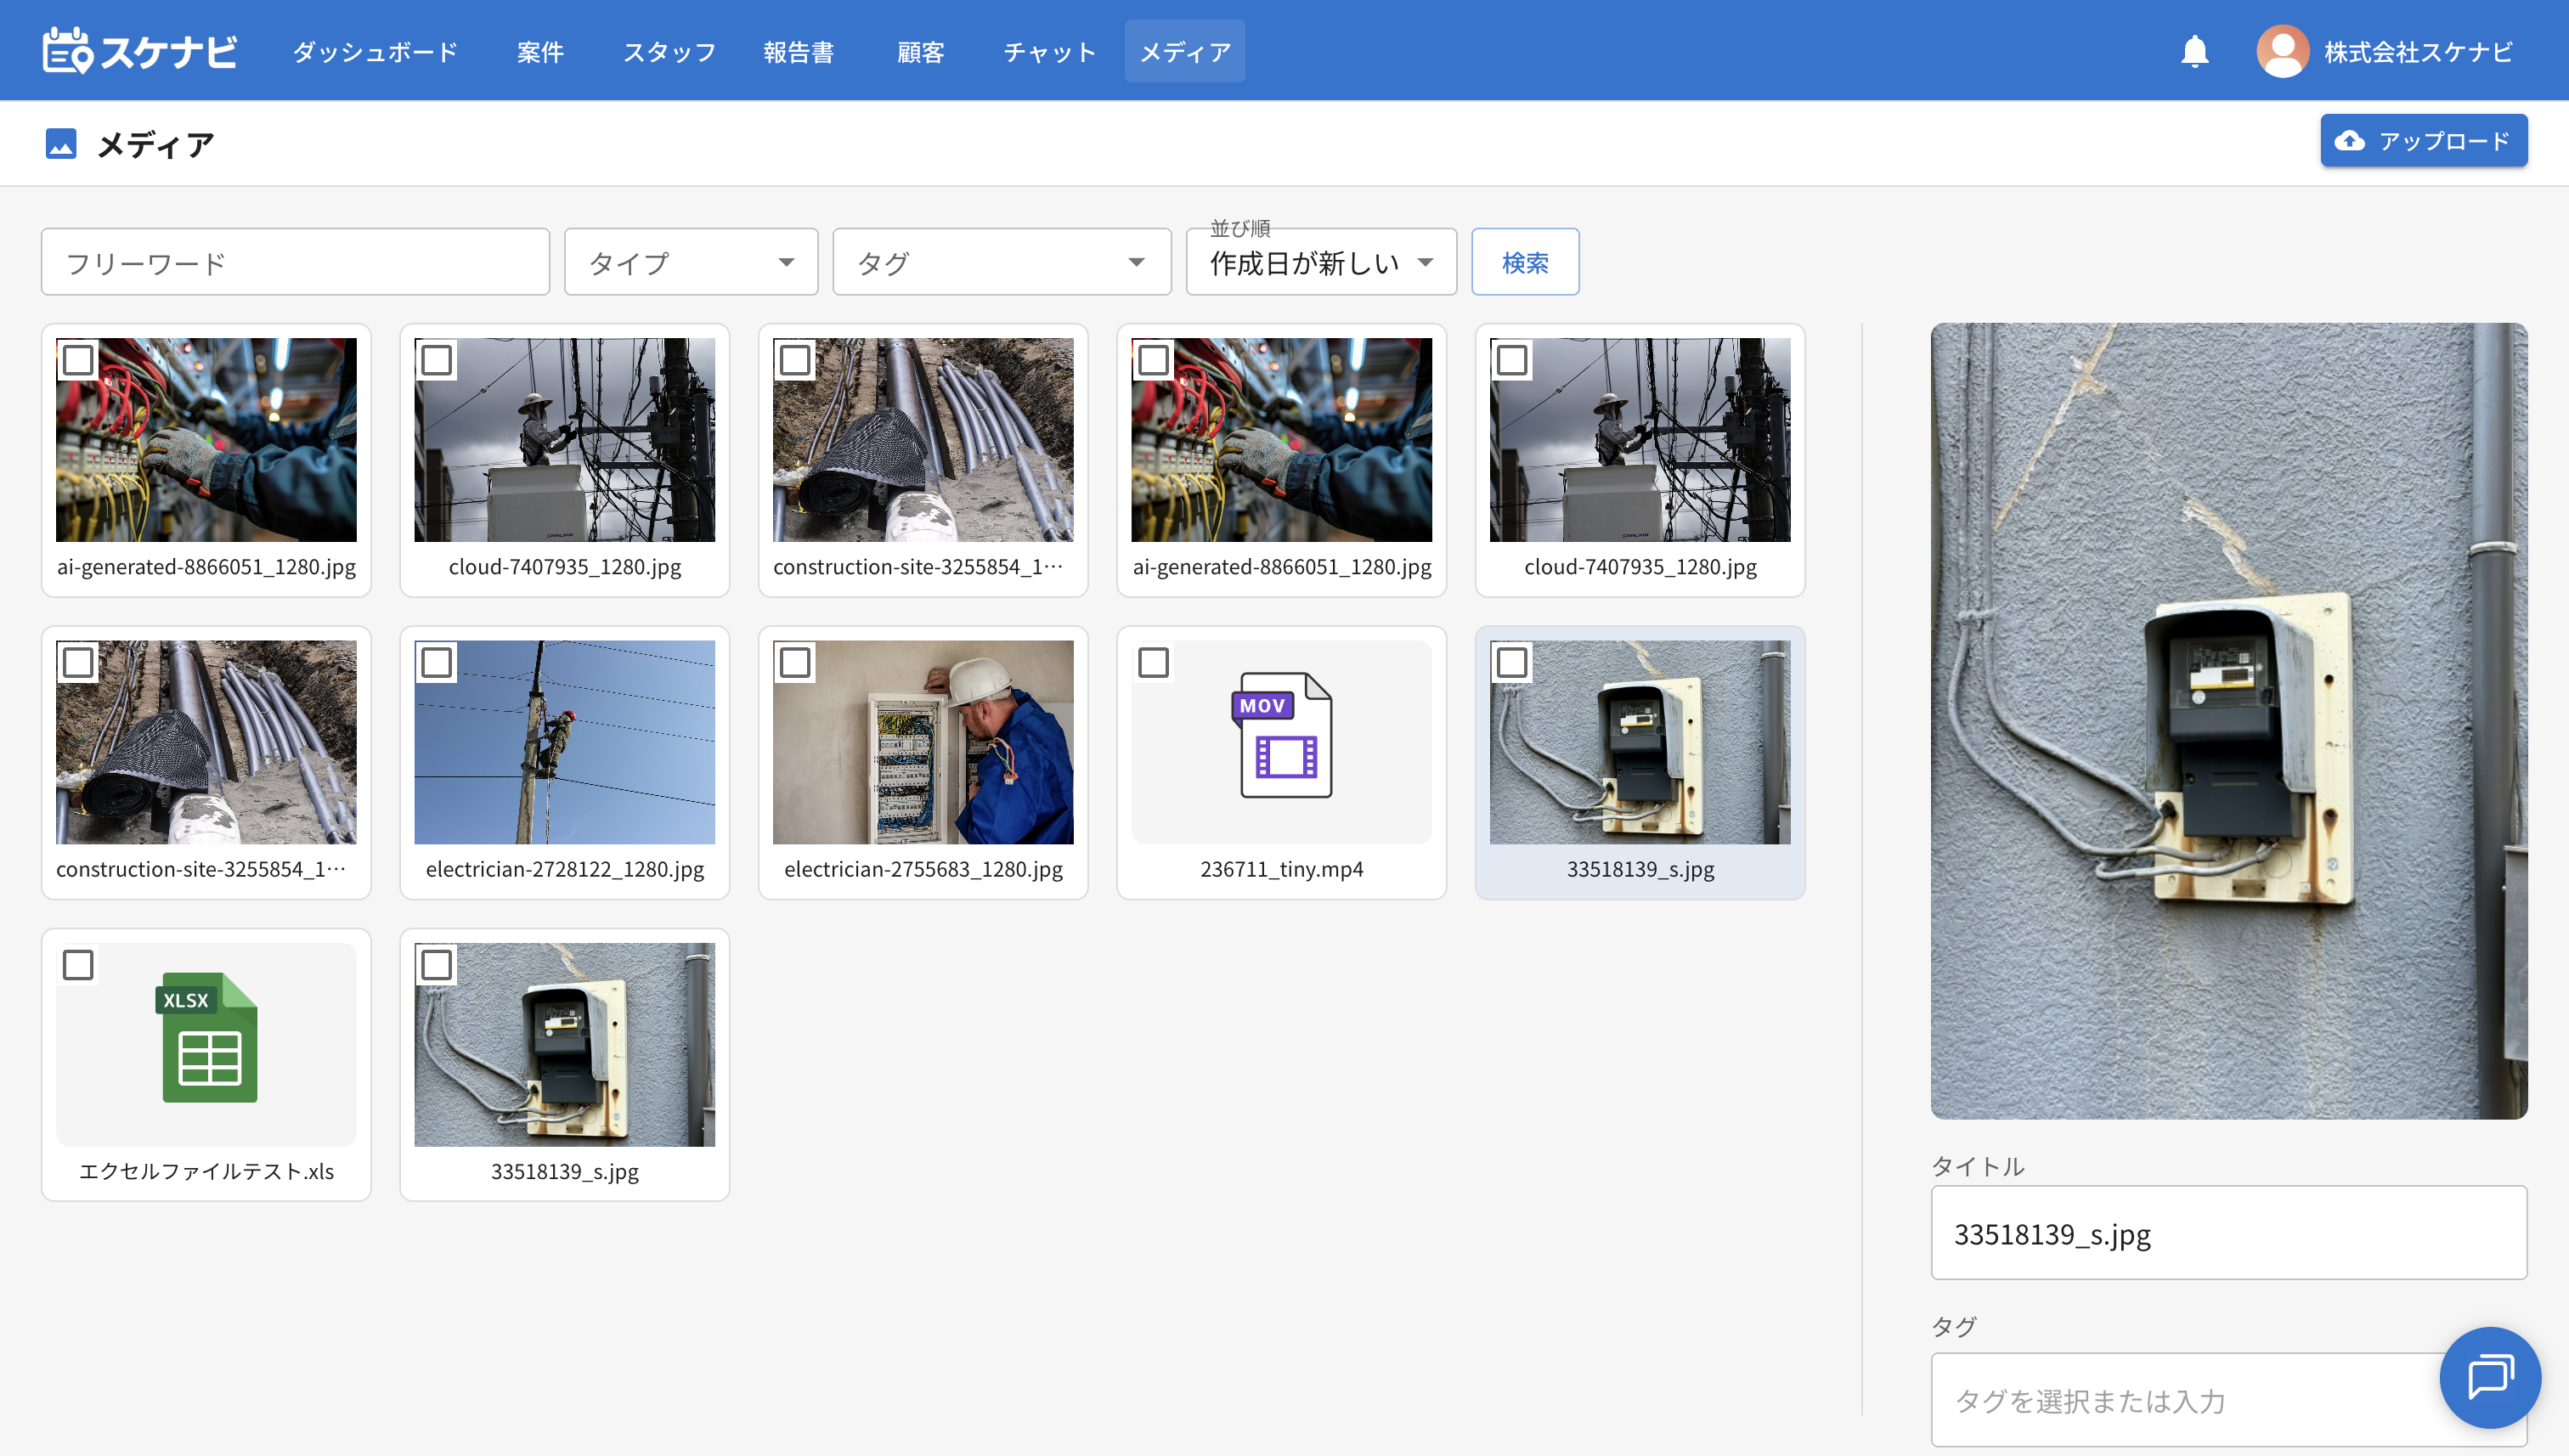Check the box on electrician-2728122_1280.jpg
Image resolution: width=2569 pixels, height=1456 pixels.
436,662
